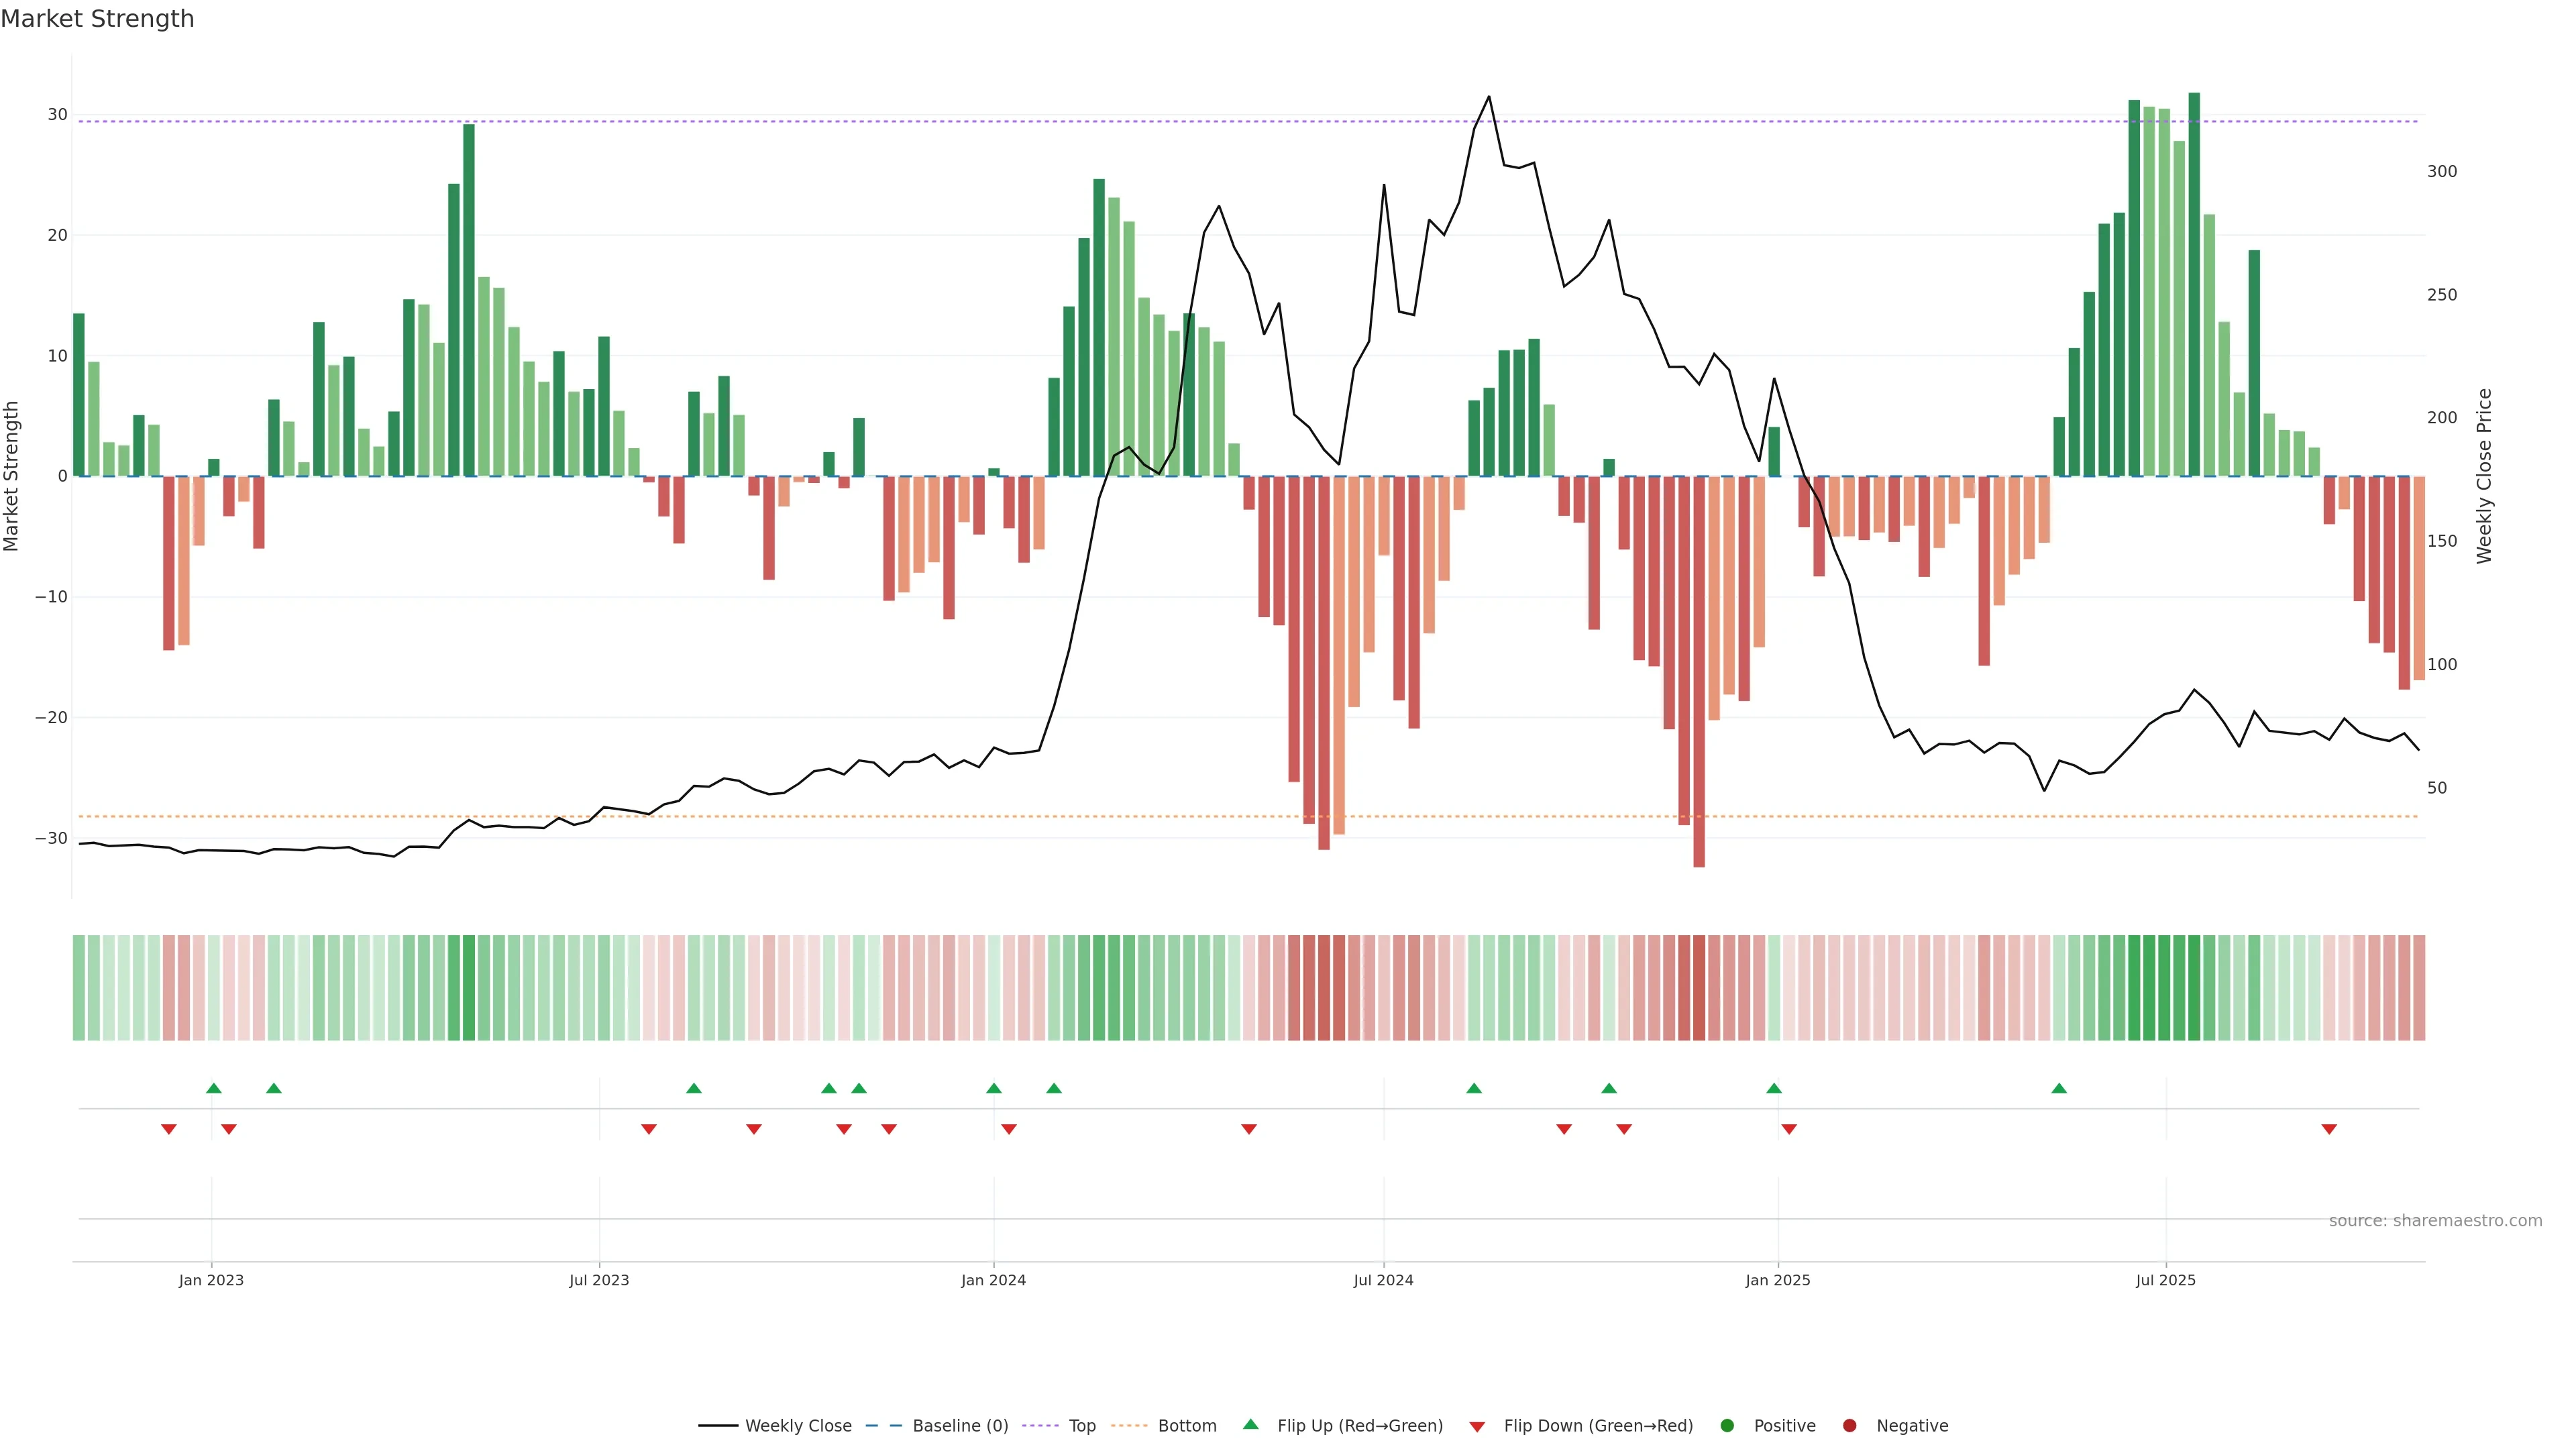Click the Jul 2025 x-axis label
Viewport: 2576px width, 1449px height.
tap(2165, 1280)
